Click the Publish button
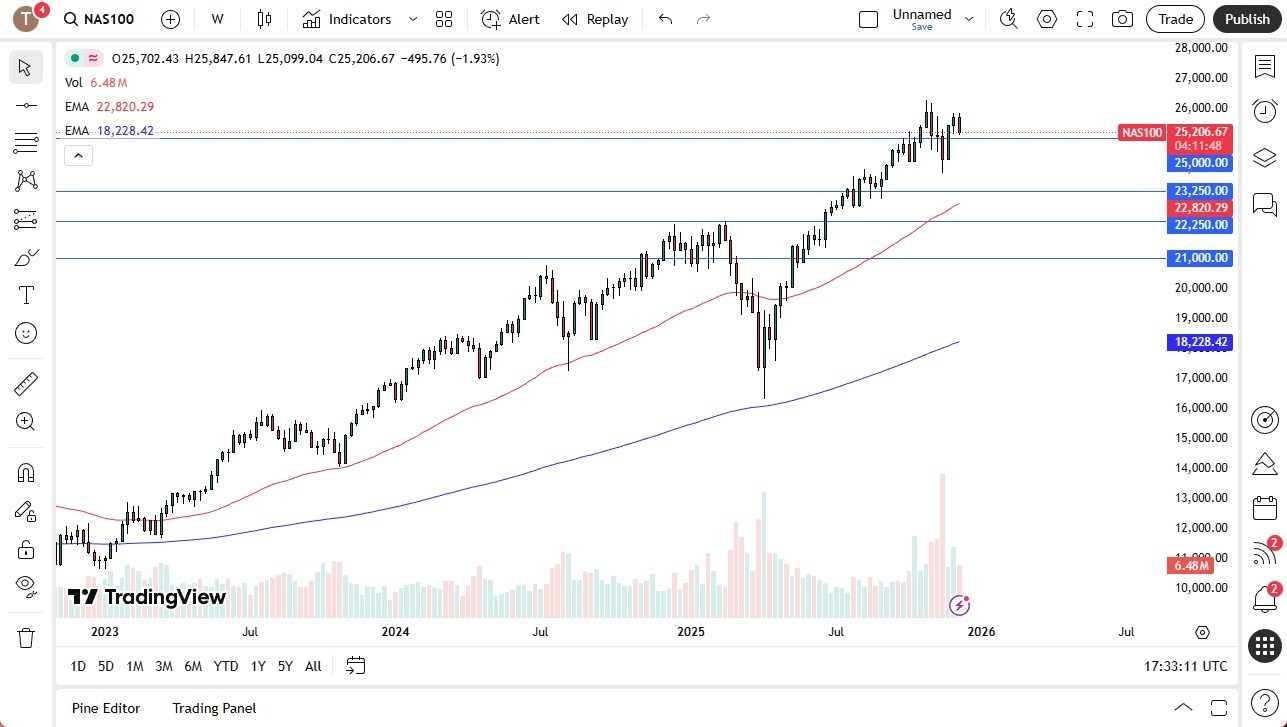The image size is (1287, 727). (x=1247, y=19)
